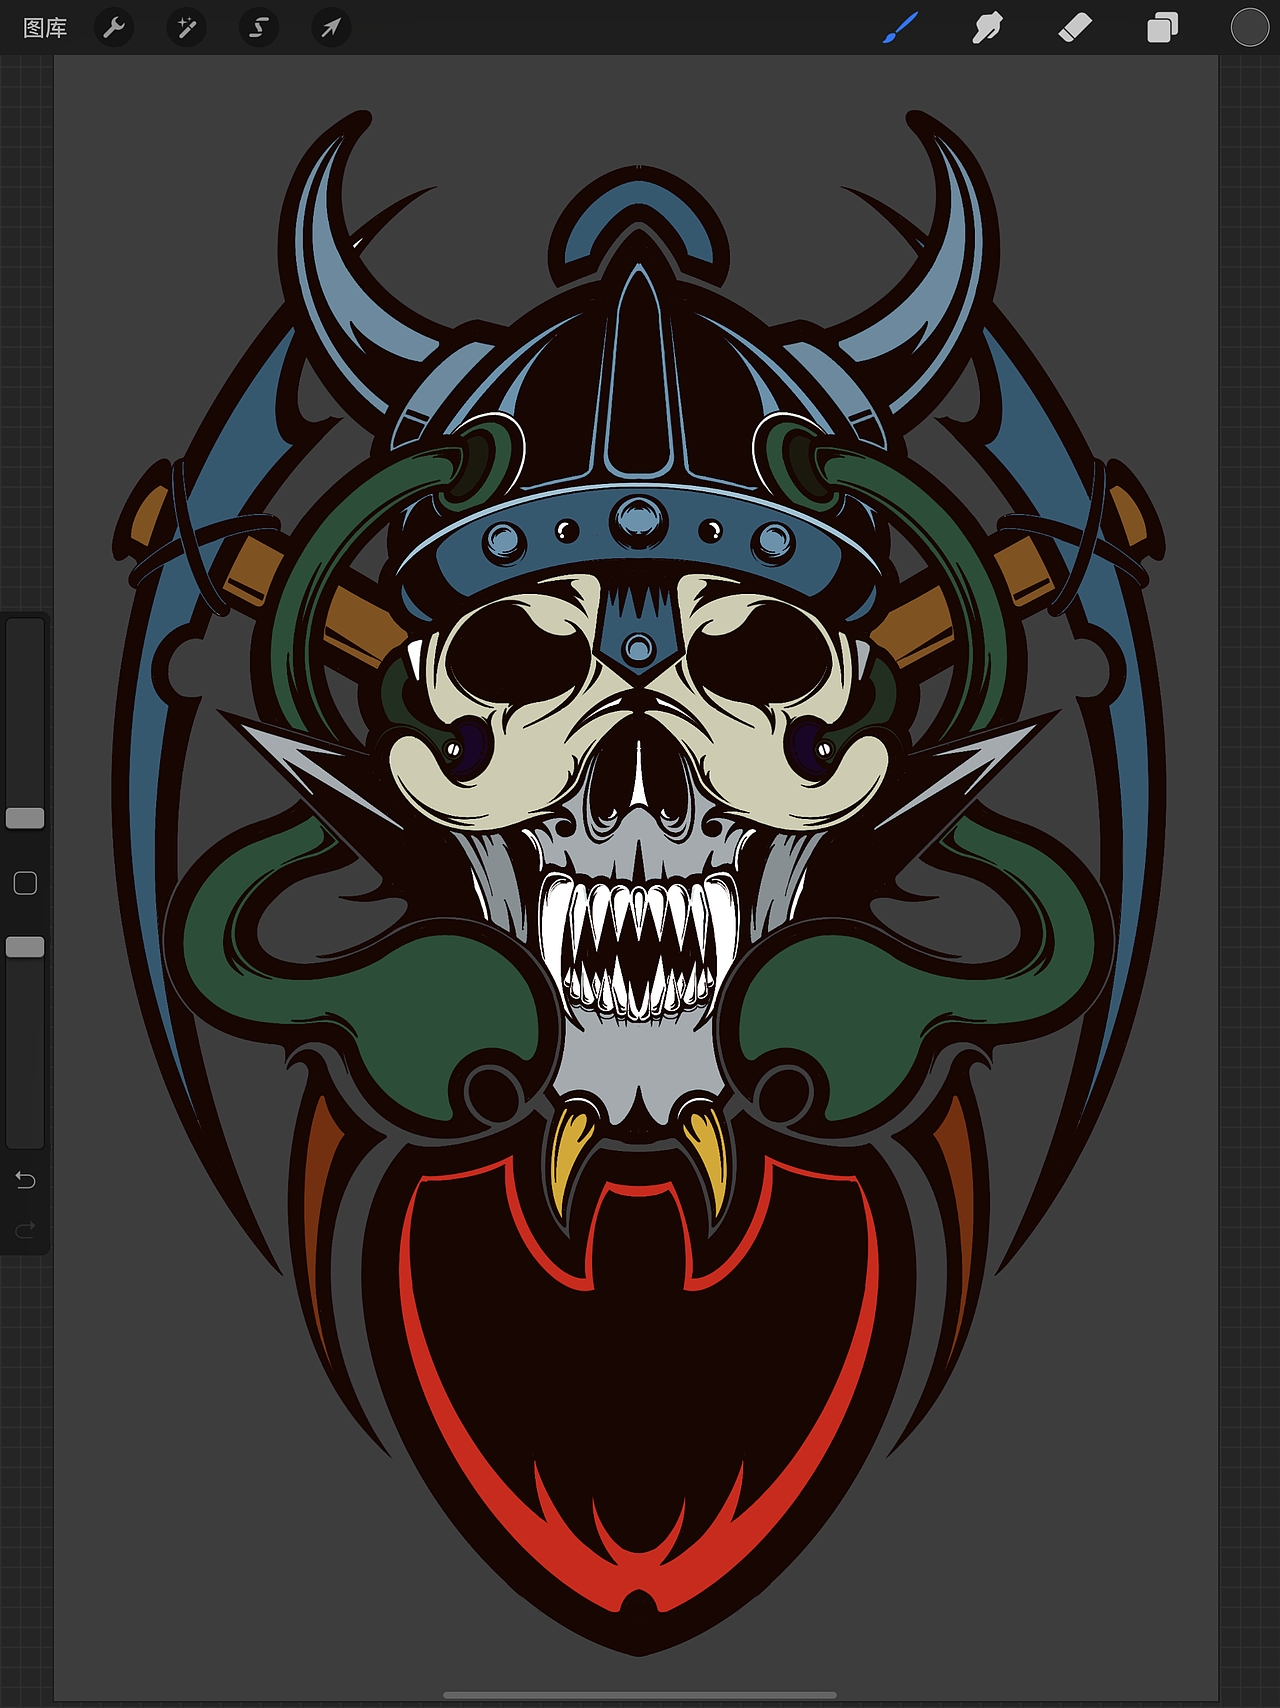
Task: Activate the Transform arrow tool
Action: tap(331, 27)
